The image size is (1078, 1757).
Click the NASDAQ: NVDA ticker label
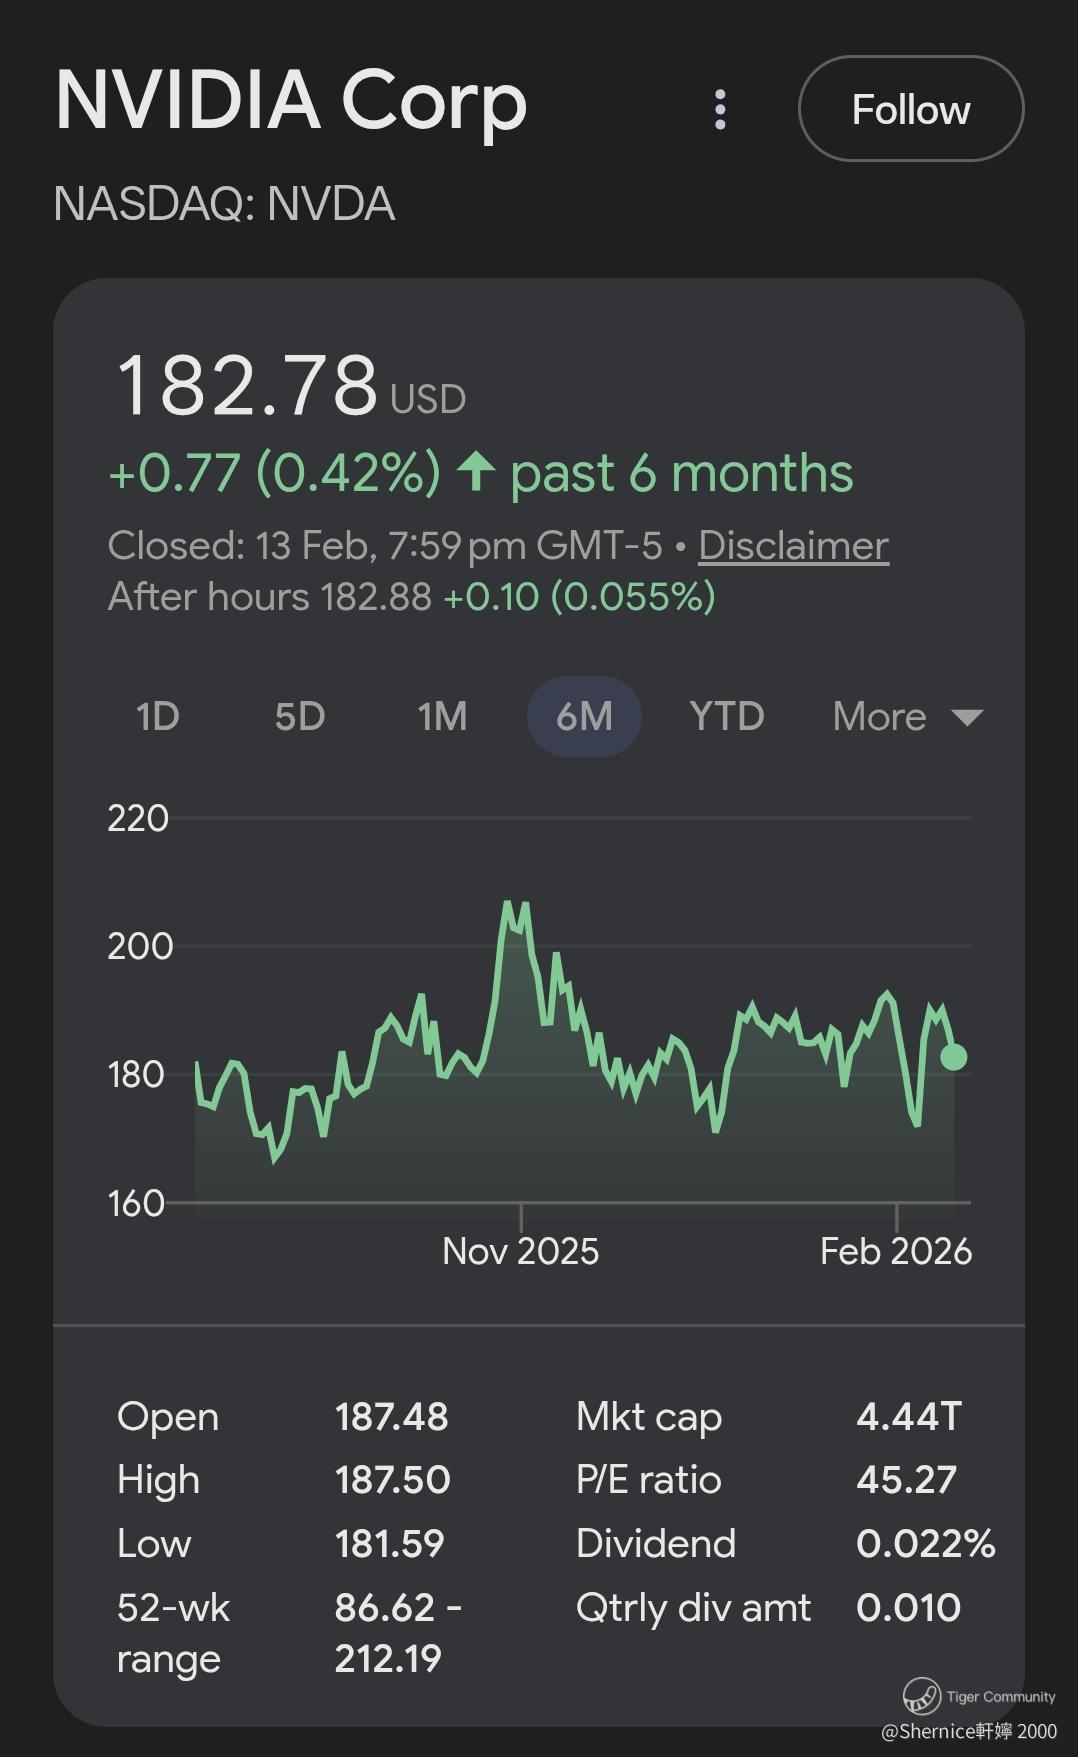224,204
